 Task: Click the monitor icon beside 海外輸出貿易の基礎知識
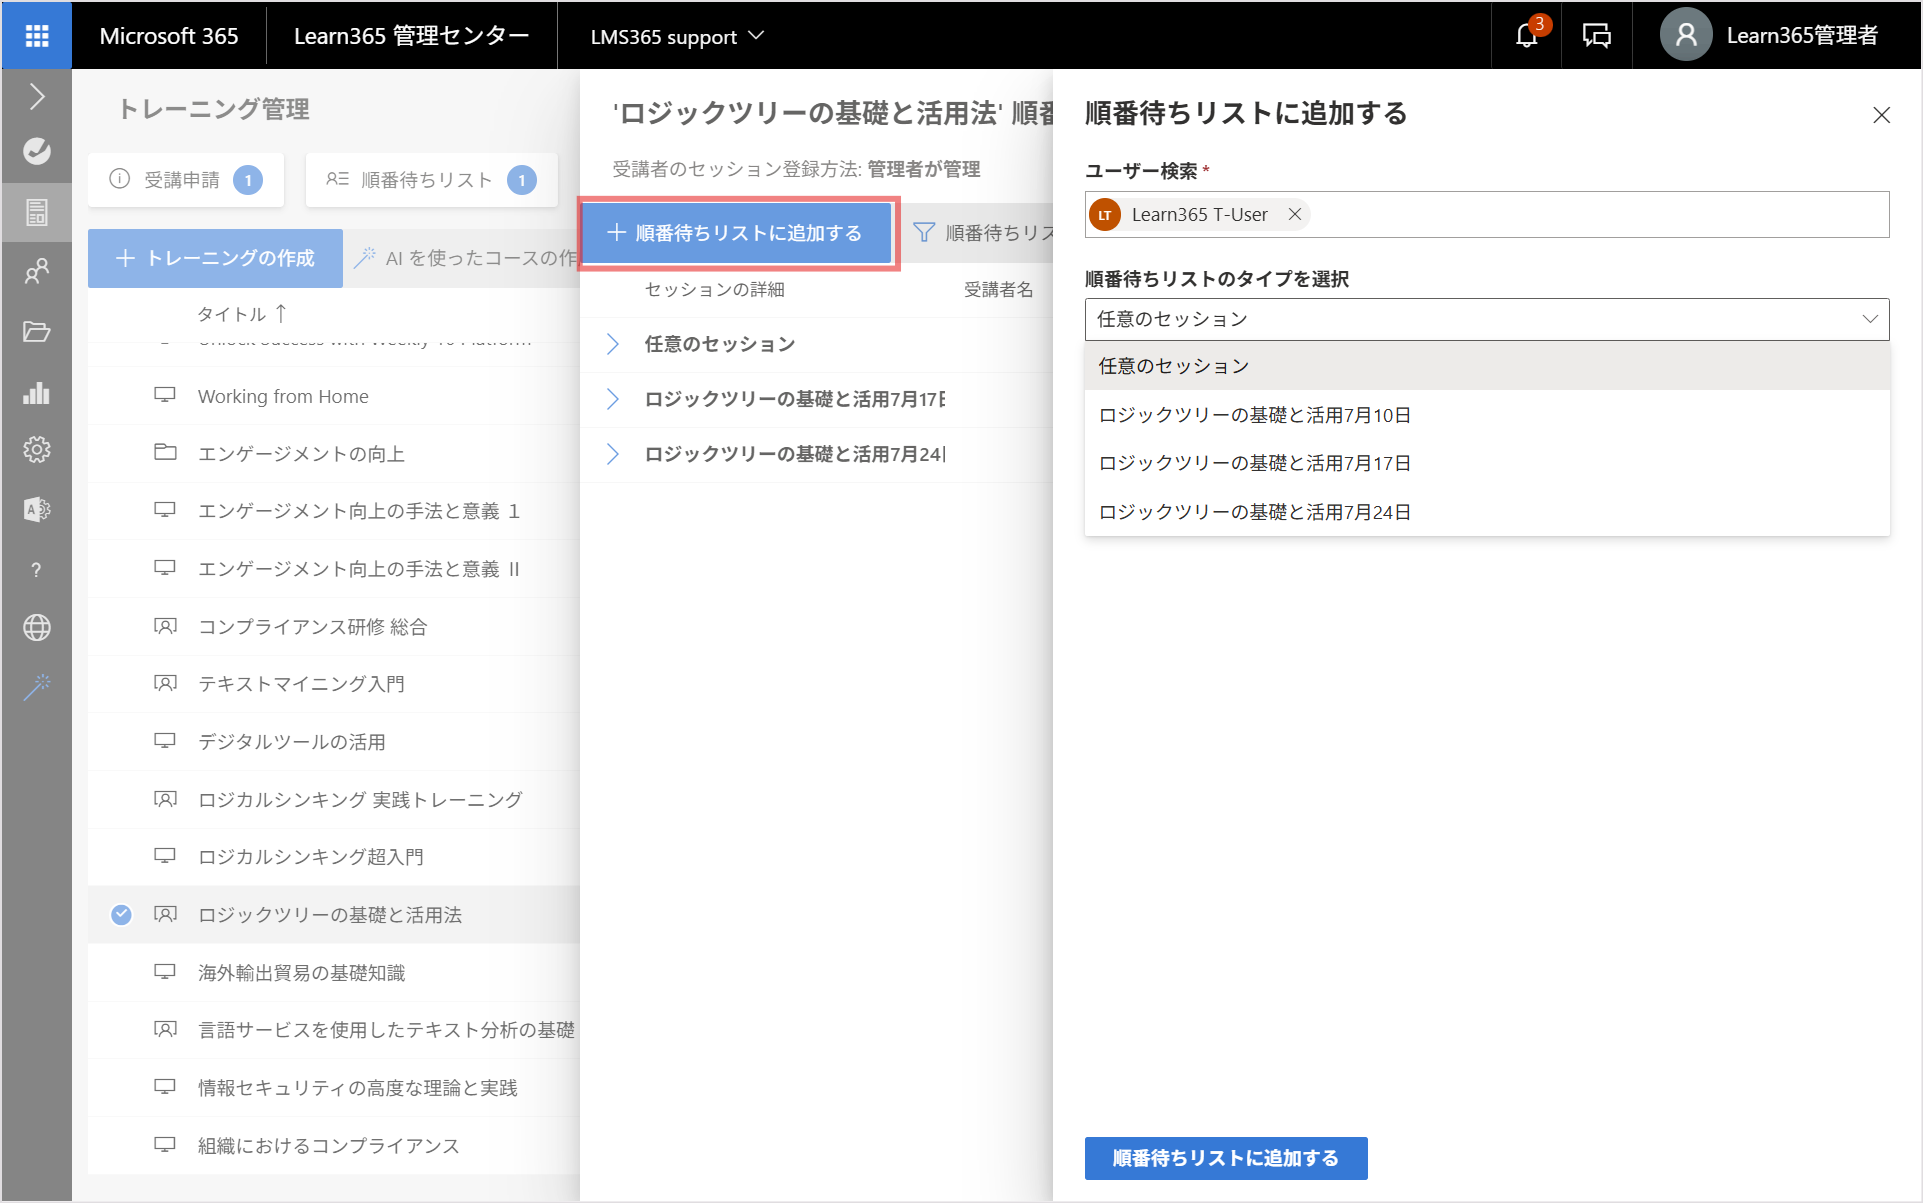tap(165, 972)
